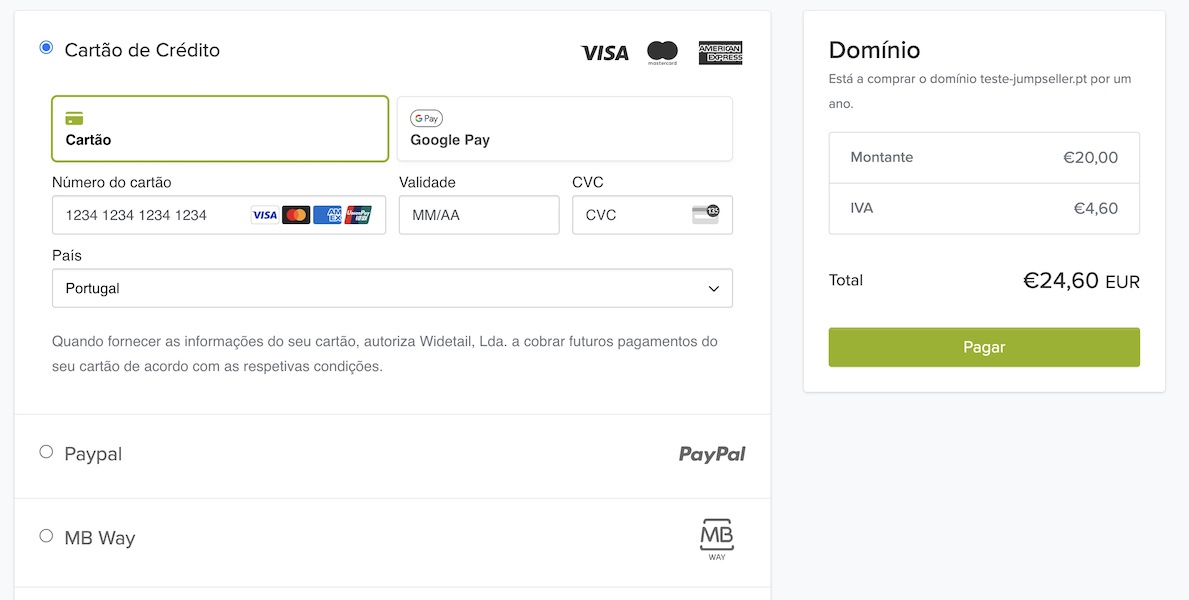Screen dimensions: 1189x600
Task: Click the Validade MM/AA field
Action: 478,215
